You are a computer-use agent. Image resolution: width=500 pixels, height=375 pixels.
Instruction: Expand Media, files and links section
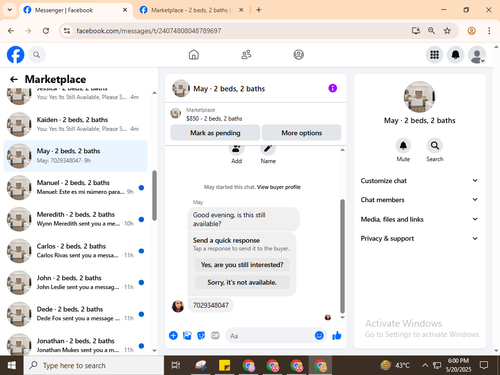pos(419,219)
